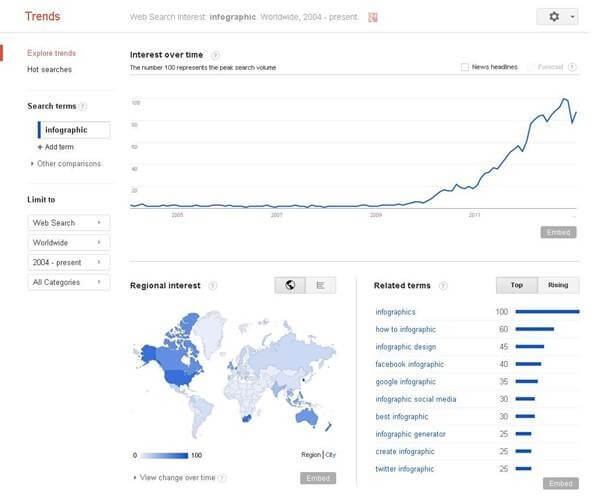The width and height of the screenshot is (601, 500).
Task: Click help icon next to Search terms
Action: [x=84, y=108]
